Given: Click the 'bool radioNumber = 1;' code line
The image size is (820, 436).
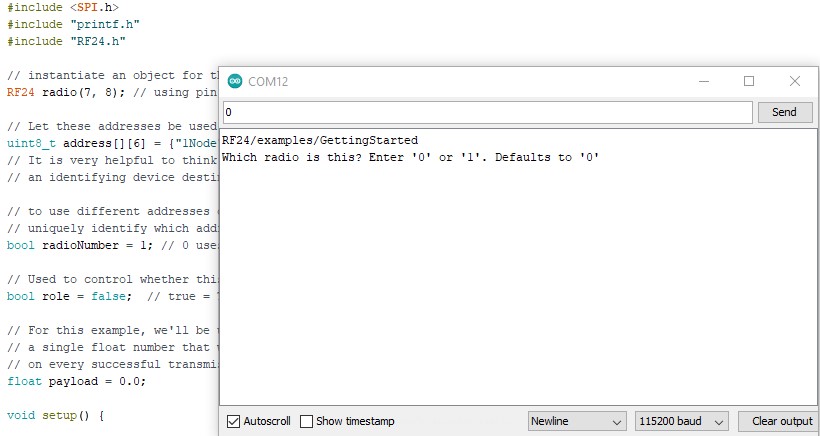Looking at the screenshot, I should point(100,245).
